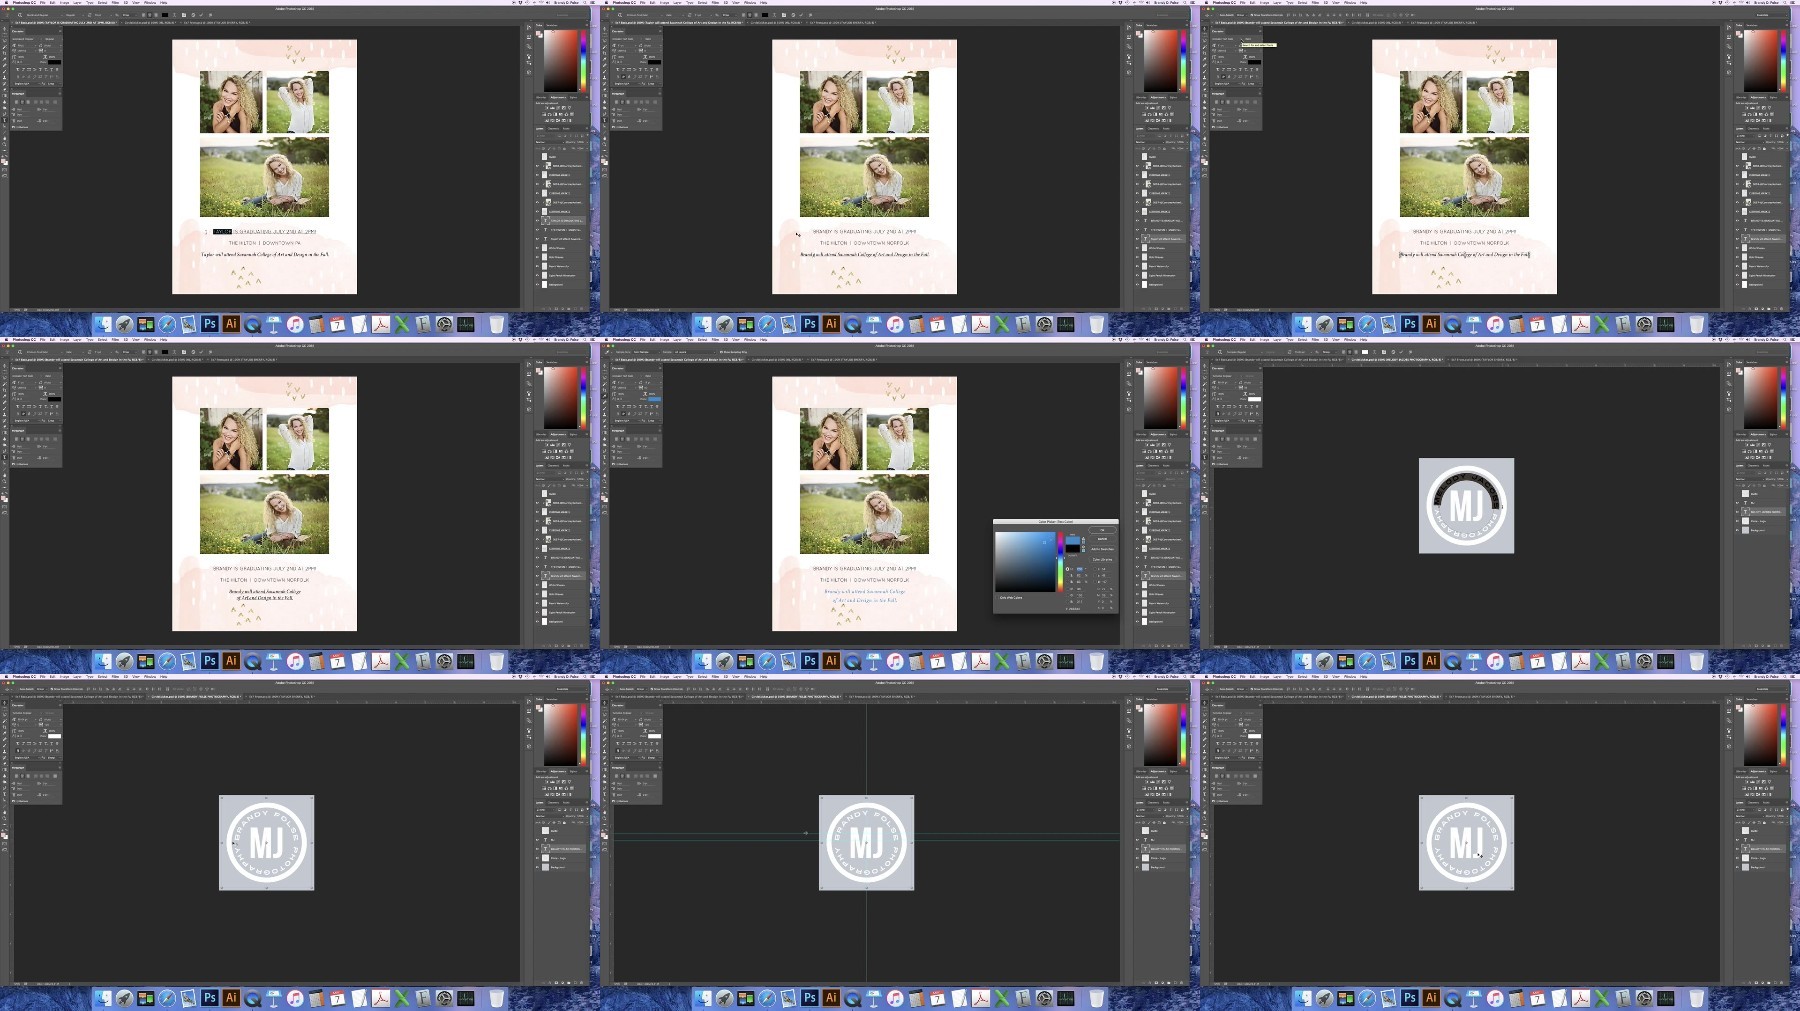This screenshot has width=1800, height=1011.
Task: Open the Sample layers dropdown in the center frame
Action: (x=695, y=352)
